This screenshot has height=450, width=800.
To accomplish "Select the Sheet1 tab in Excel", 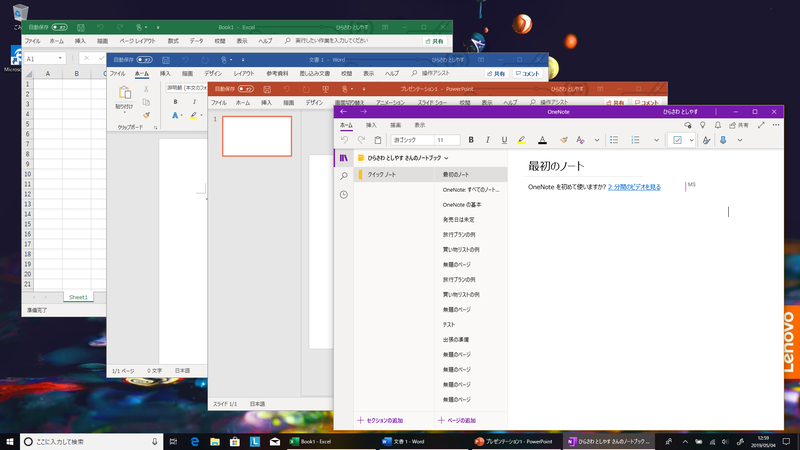I will [x=78, y=297].
